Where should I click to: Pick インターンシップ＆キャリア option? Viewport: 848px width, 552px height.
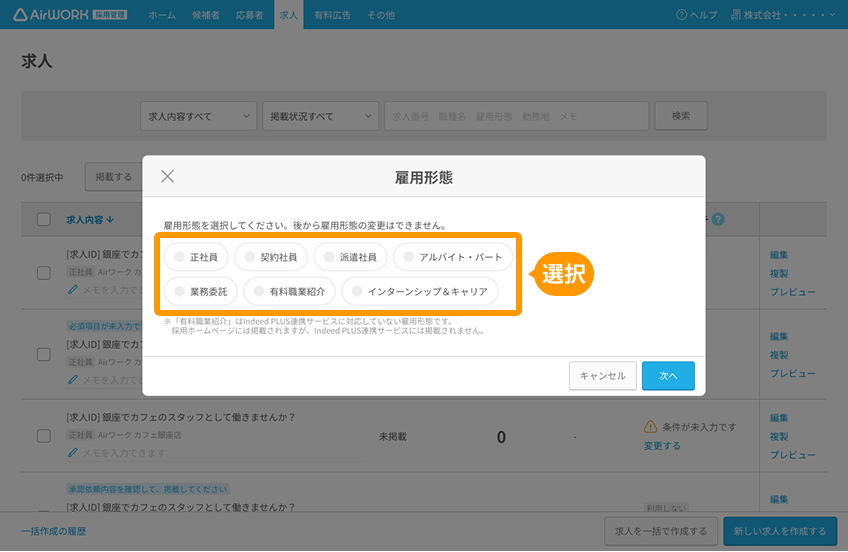coord(420,292)
